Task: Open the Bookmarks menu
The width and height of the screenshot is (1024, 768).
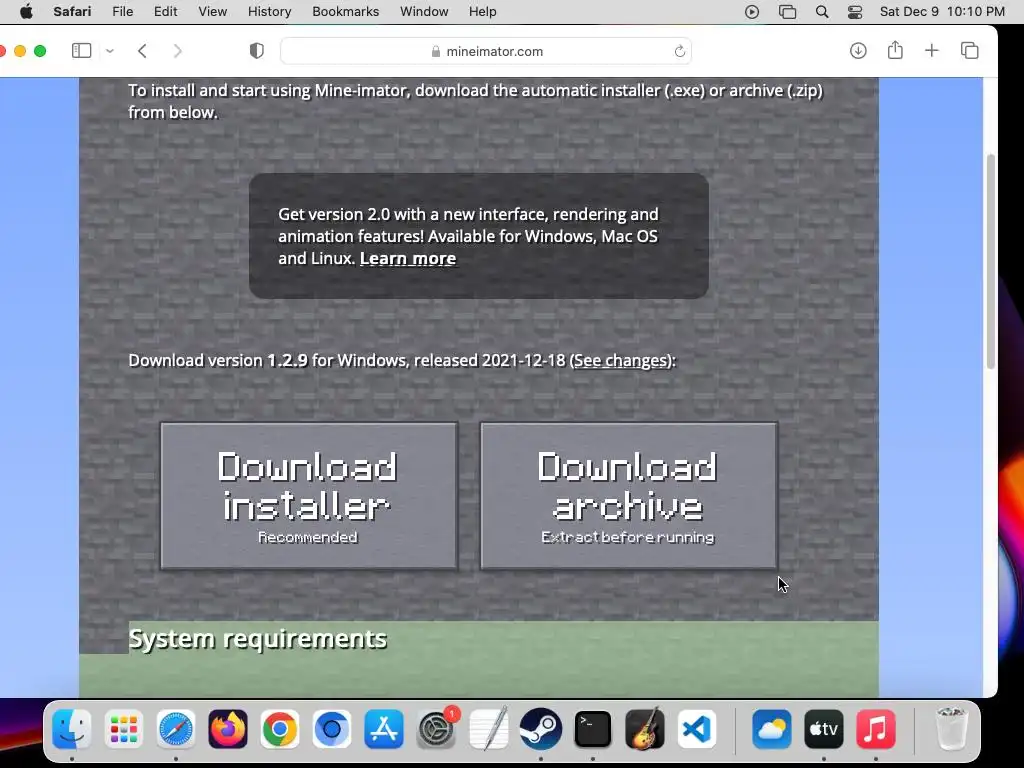Action: [x=345, y=12]
